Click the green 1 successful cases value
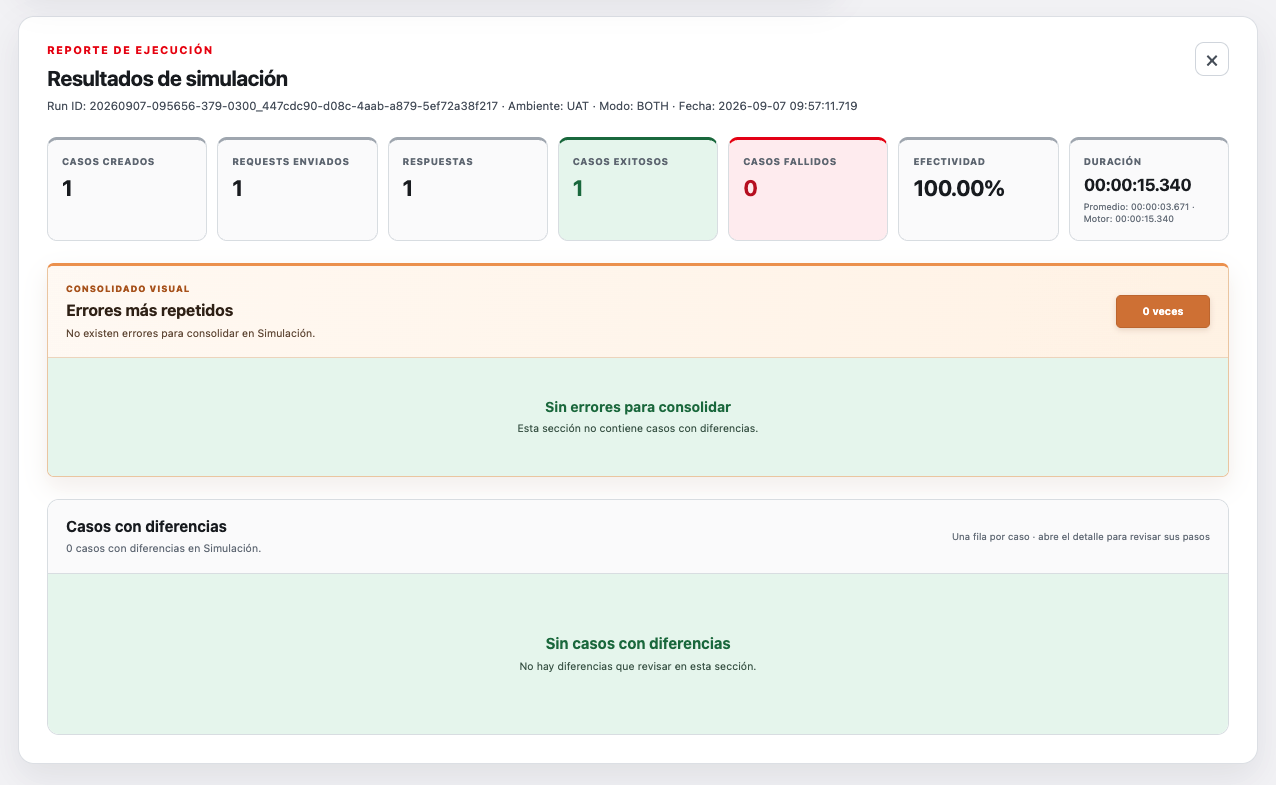Viewport: 1276px width, 785px height. pyautogui.click(x=577, y=188)
